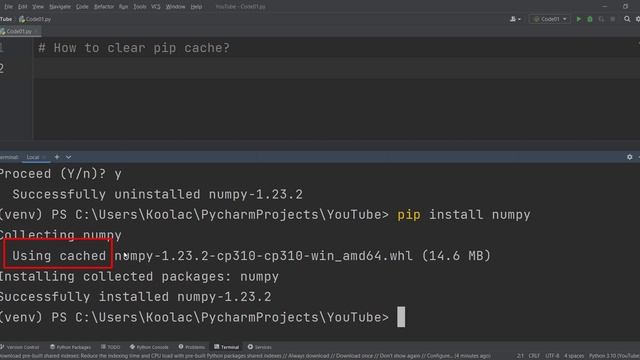
Task: Open the user account icon in toolbar
Action: (515, 19)
